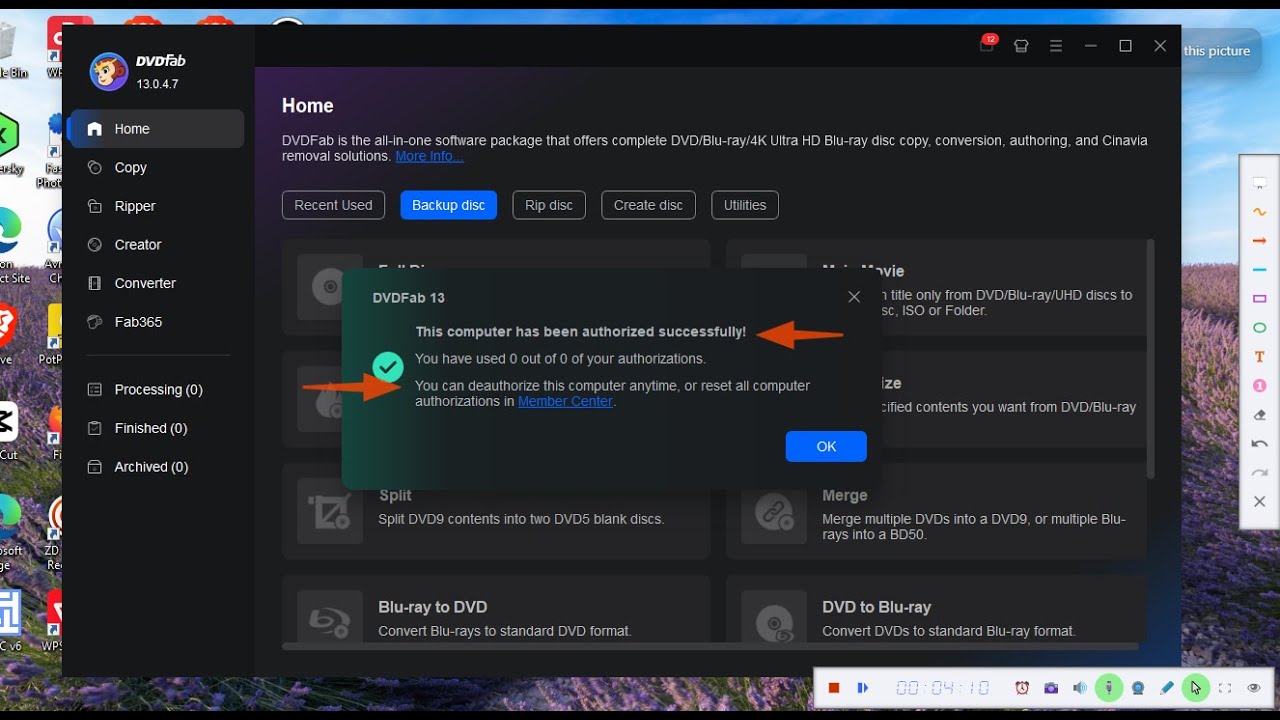
Task: Switch to the Create disc tab
Action: (x=648, y=205)
